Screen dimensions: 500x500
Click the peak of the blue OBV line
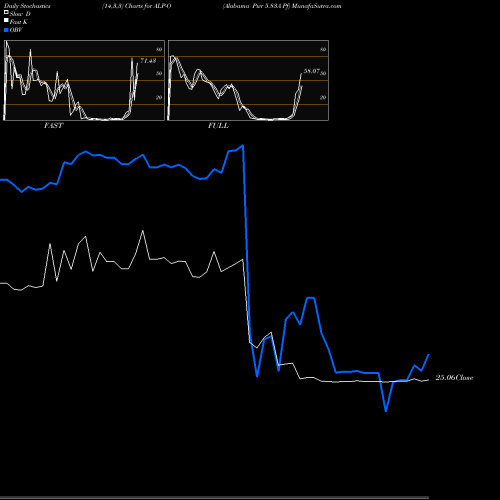click(243, 146)
